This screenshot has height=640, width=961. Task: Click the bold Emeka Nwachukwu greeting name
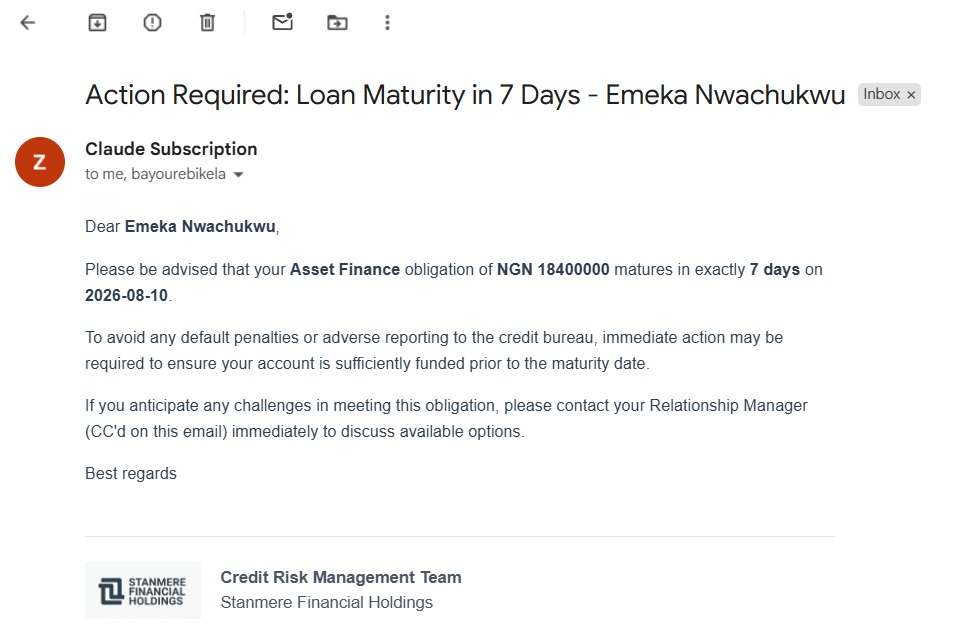click(200, 227)
